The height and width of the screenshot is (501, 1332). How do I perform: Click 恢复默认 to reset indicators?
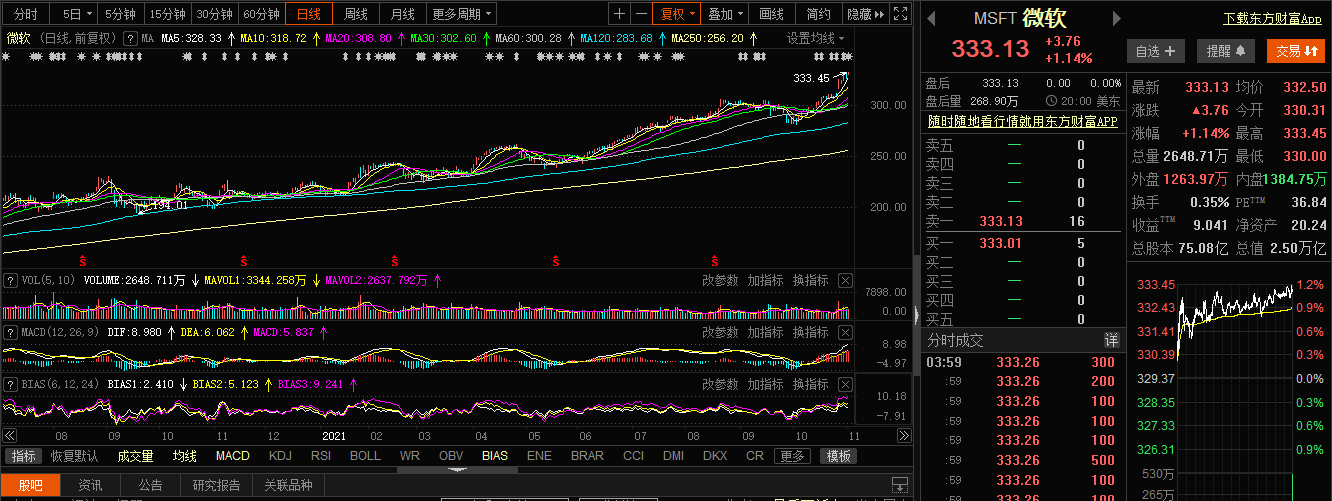point(75,456)
